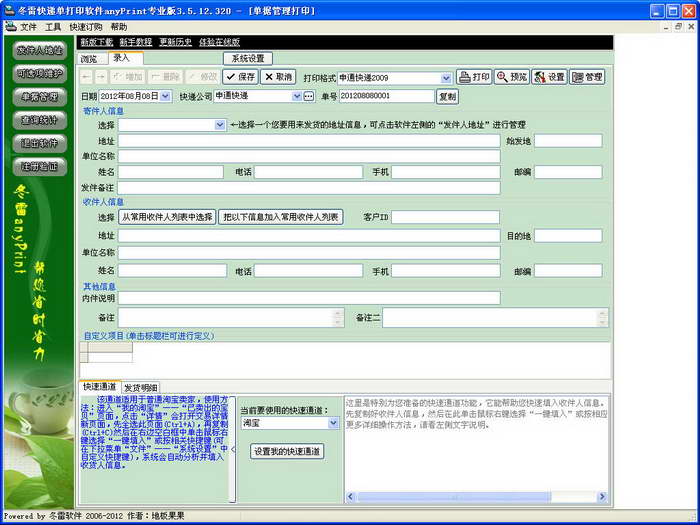Click the 删除 delete record button
The width and height of the screenshot is (700, 525).
pos(165,77)
